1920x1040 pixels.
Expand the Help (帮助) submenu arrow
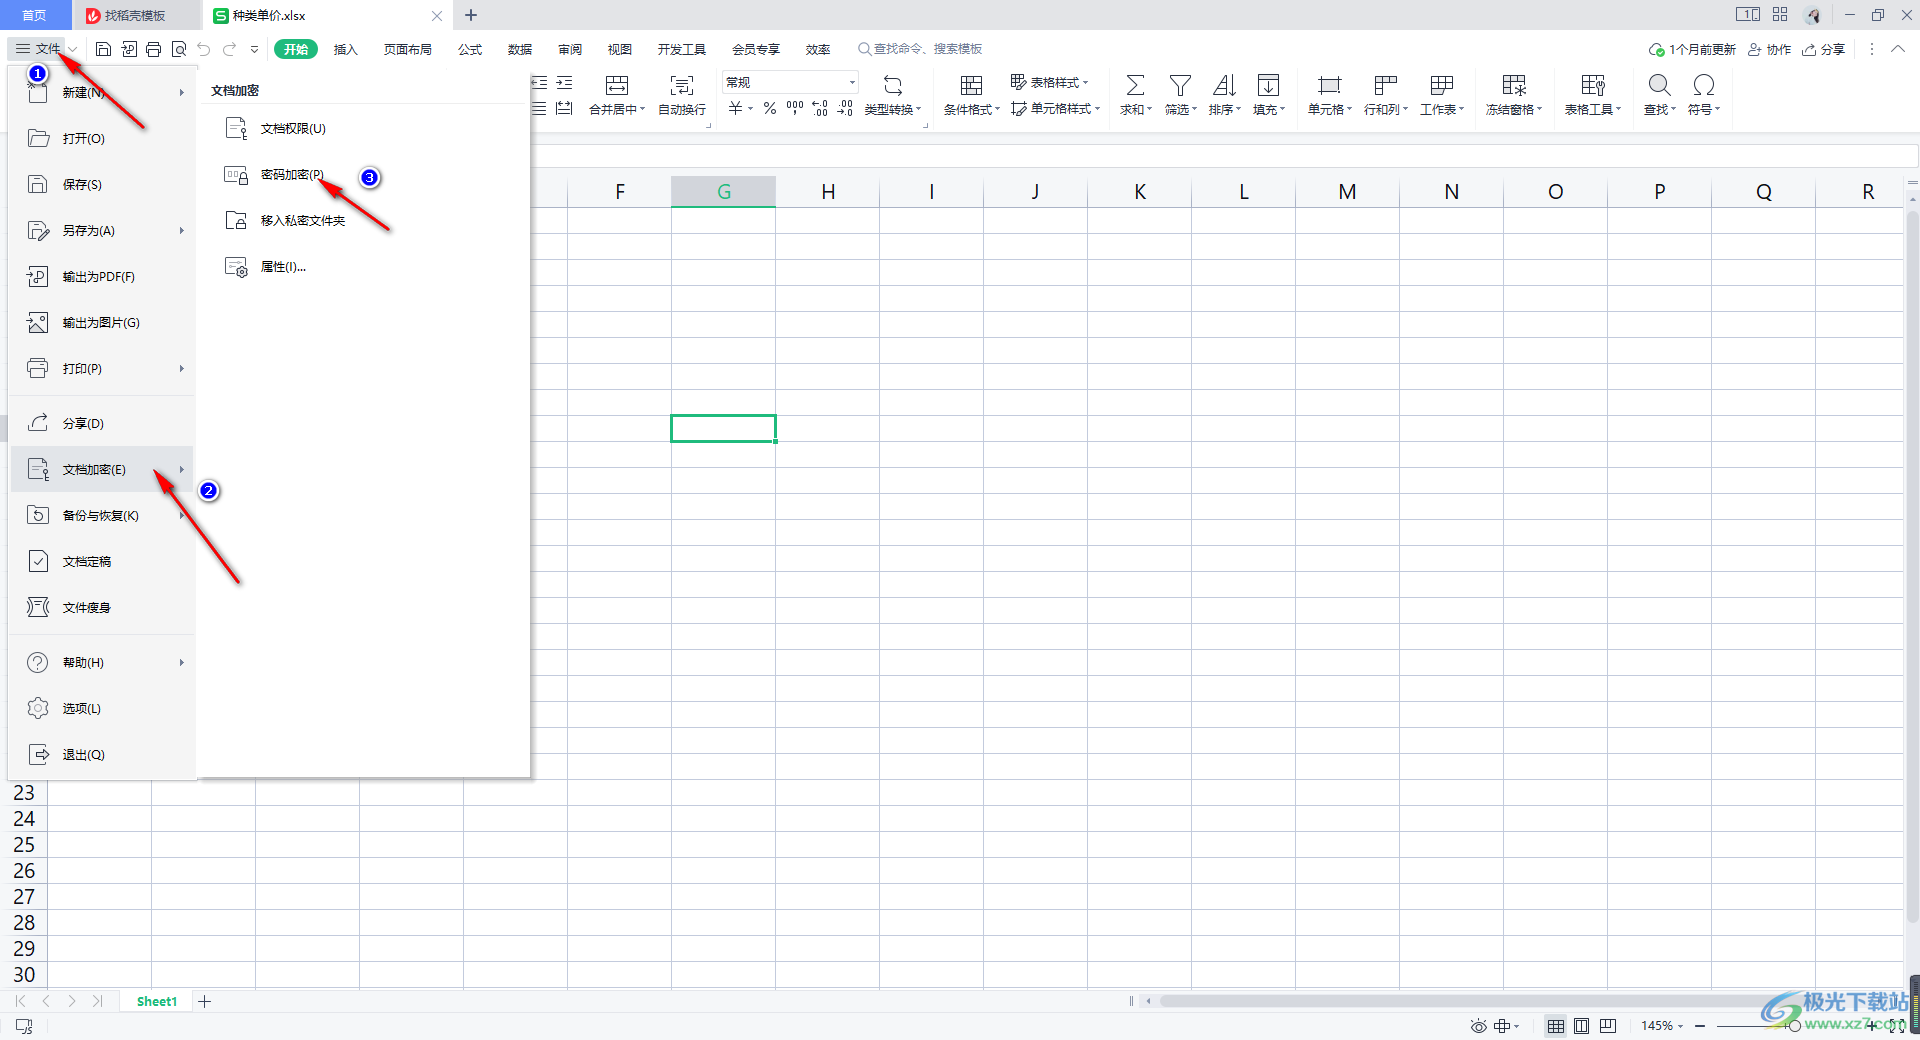pyautogui.click(x=181, y=662)
